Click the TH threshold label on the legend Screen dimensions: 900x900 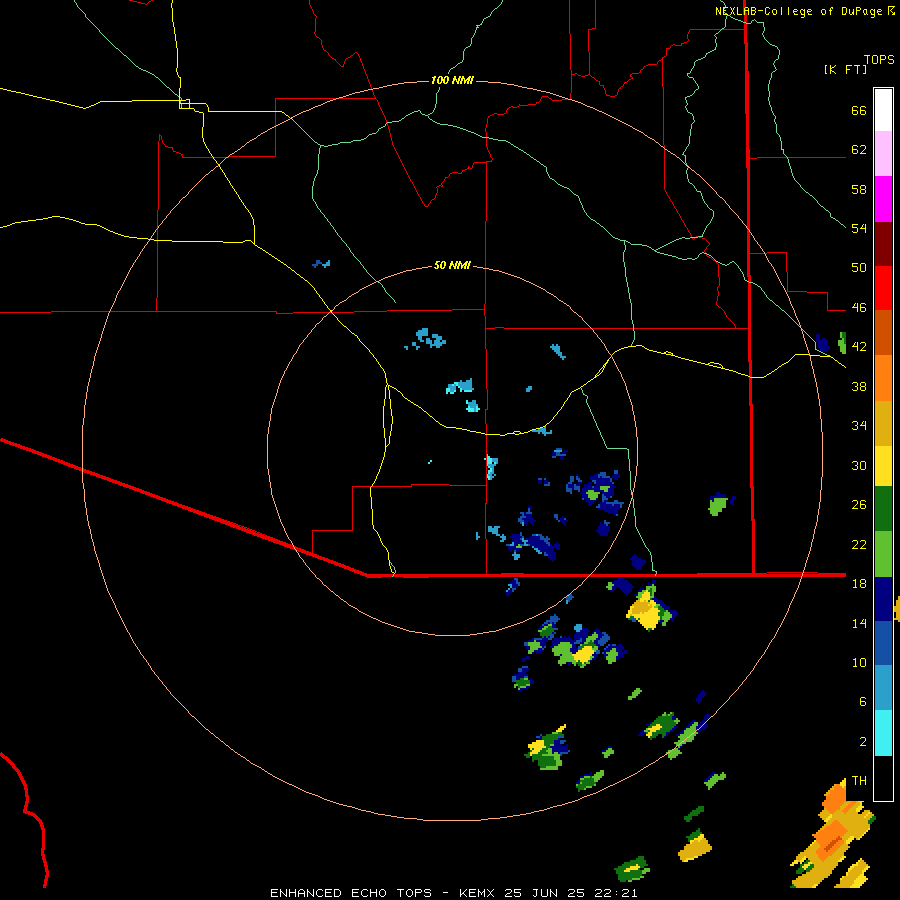click(x=859, y=781)
